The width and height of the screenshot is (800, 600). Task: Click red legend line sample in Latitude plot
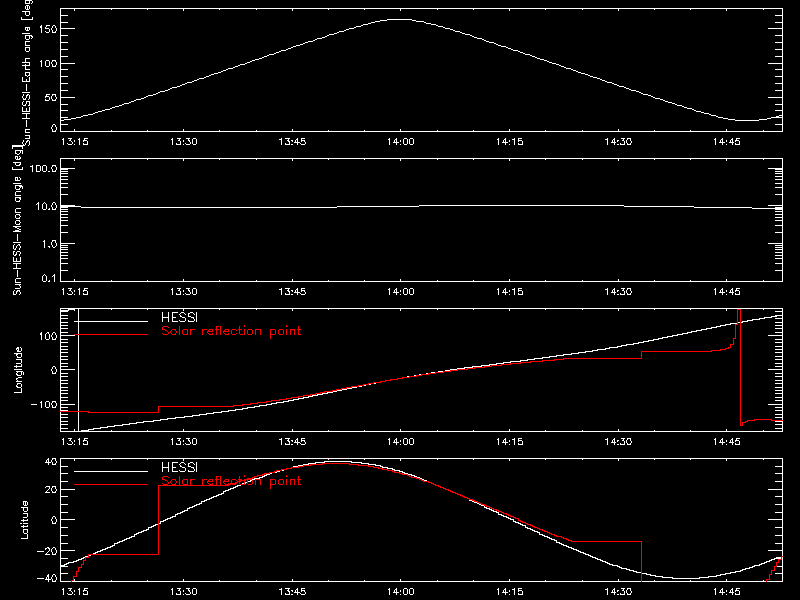click(111, 485)
